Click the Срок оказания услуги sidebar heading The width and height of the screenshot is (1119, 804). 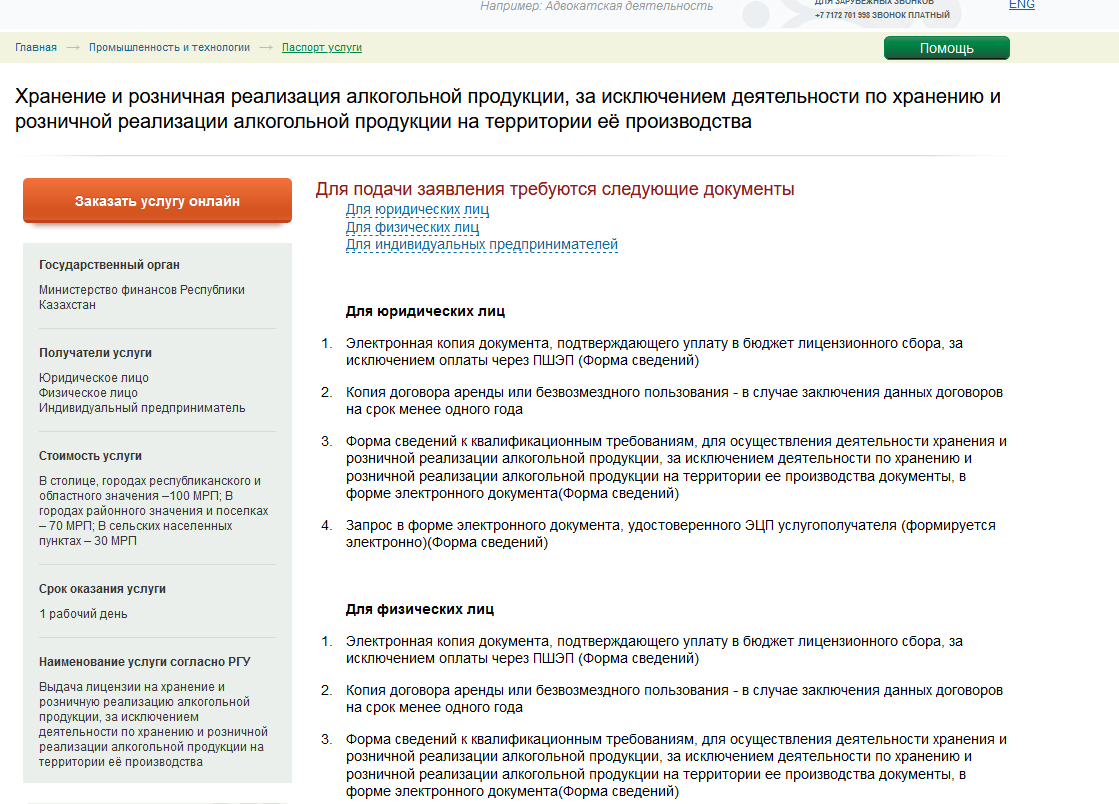pos(102,589)
